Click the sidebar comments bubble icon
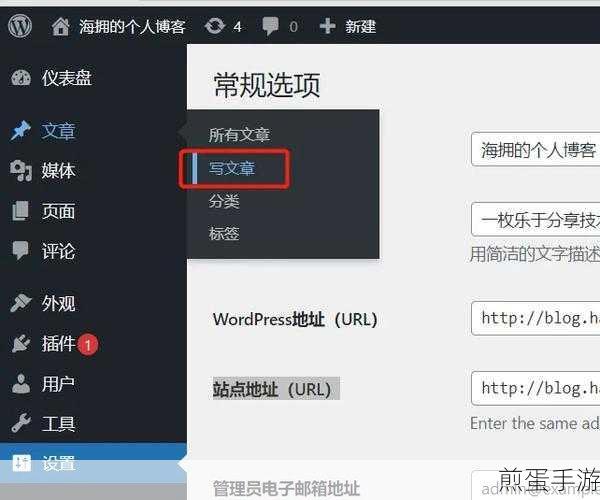 (20, 251)
